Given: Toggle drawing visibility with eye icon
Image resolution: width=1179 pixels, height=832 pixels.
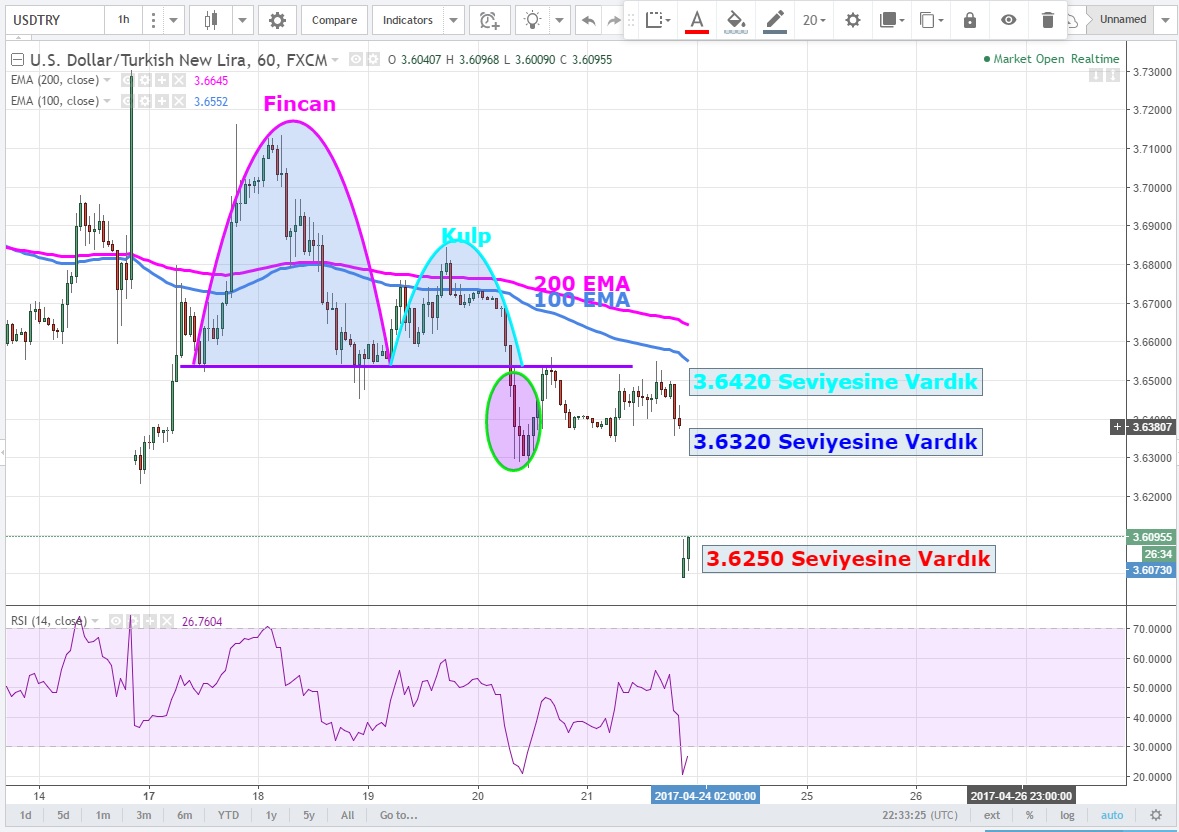Looking at the screenshot, I should [1009, 20].
